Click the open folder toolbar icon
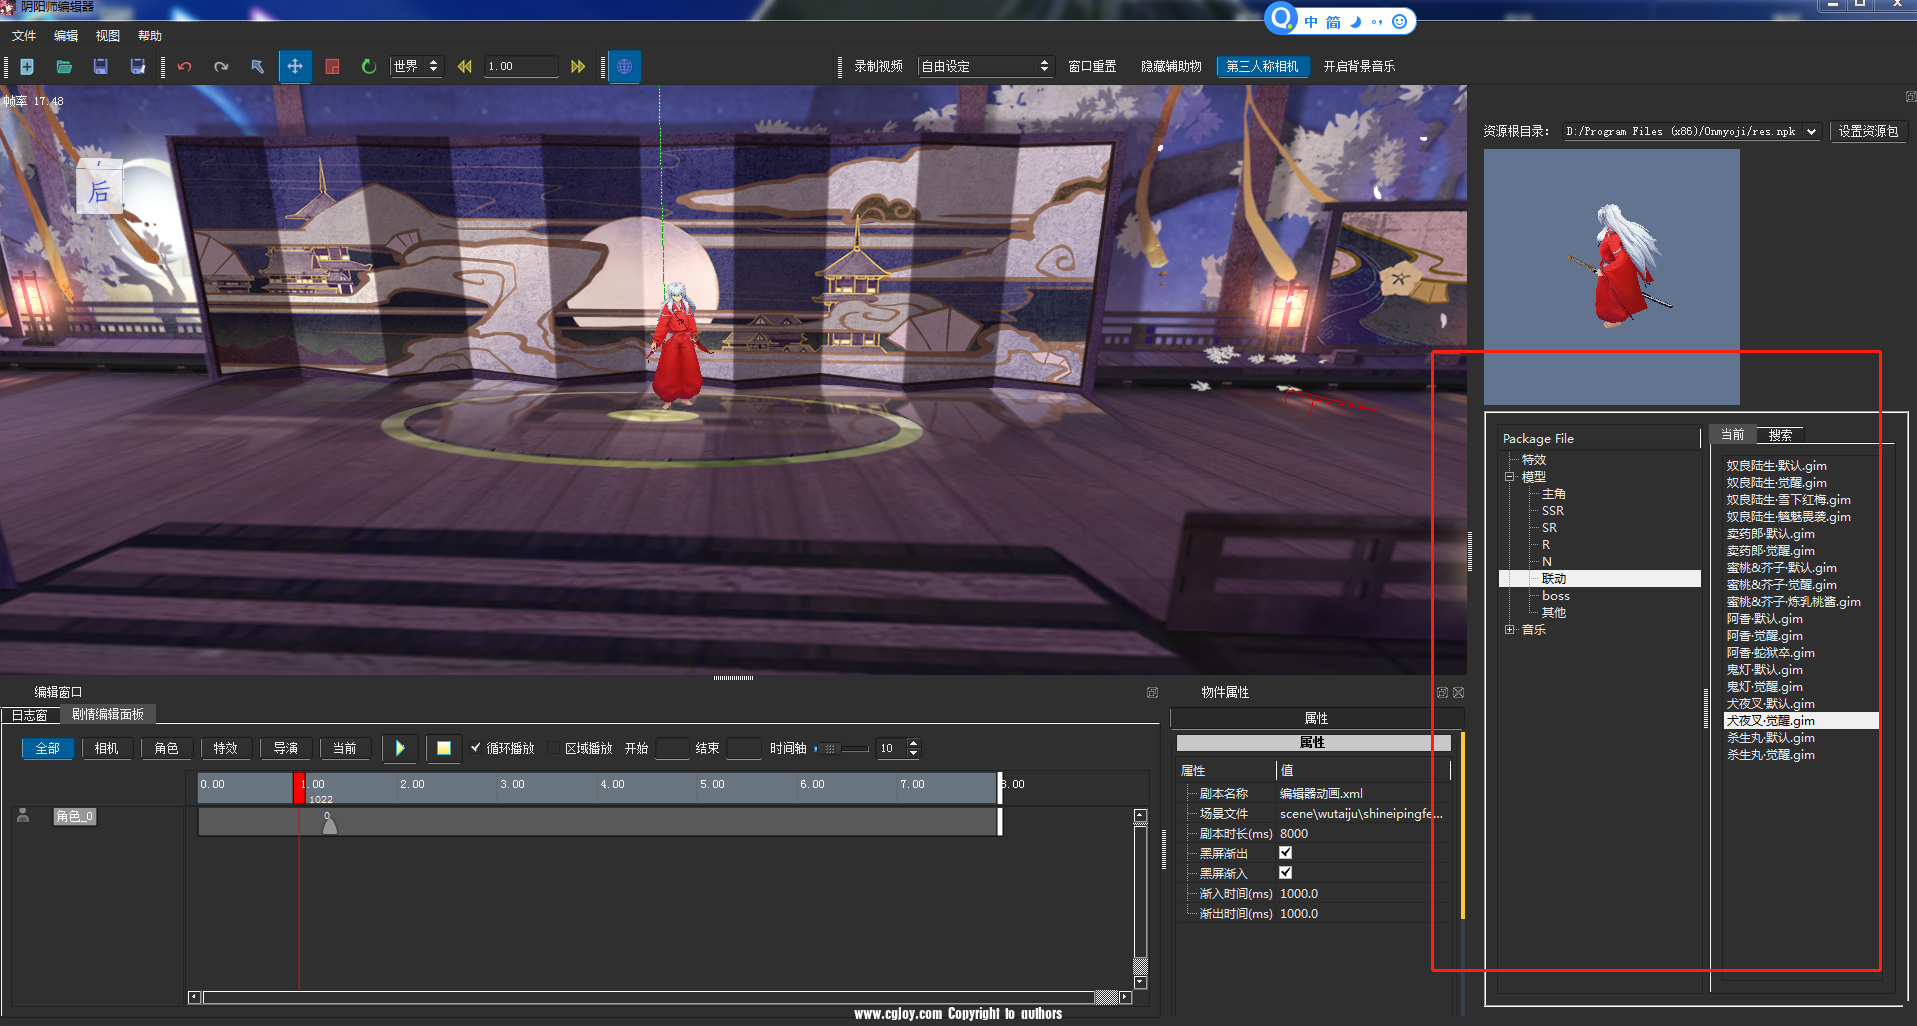Screen dimensions: 1917x1026 click(x=64, y=66)
